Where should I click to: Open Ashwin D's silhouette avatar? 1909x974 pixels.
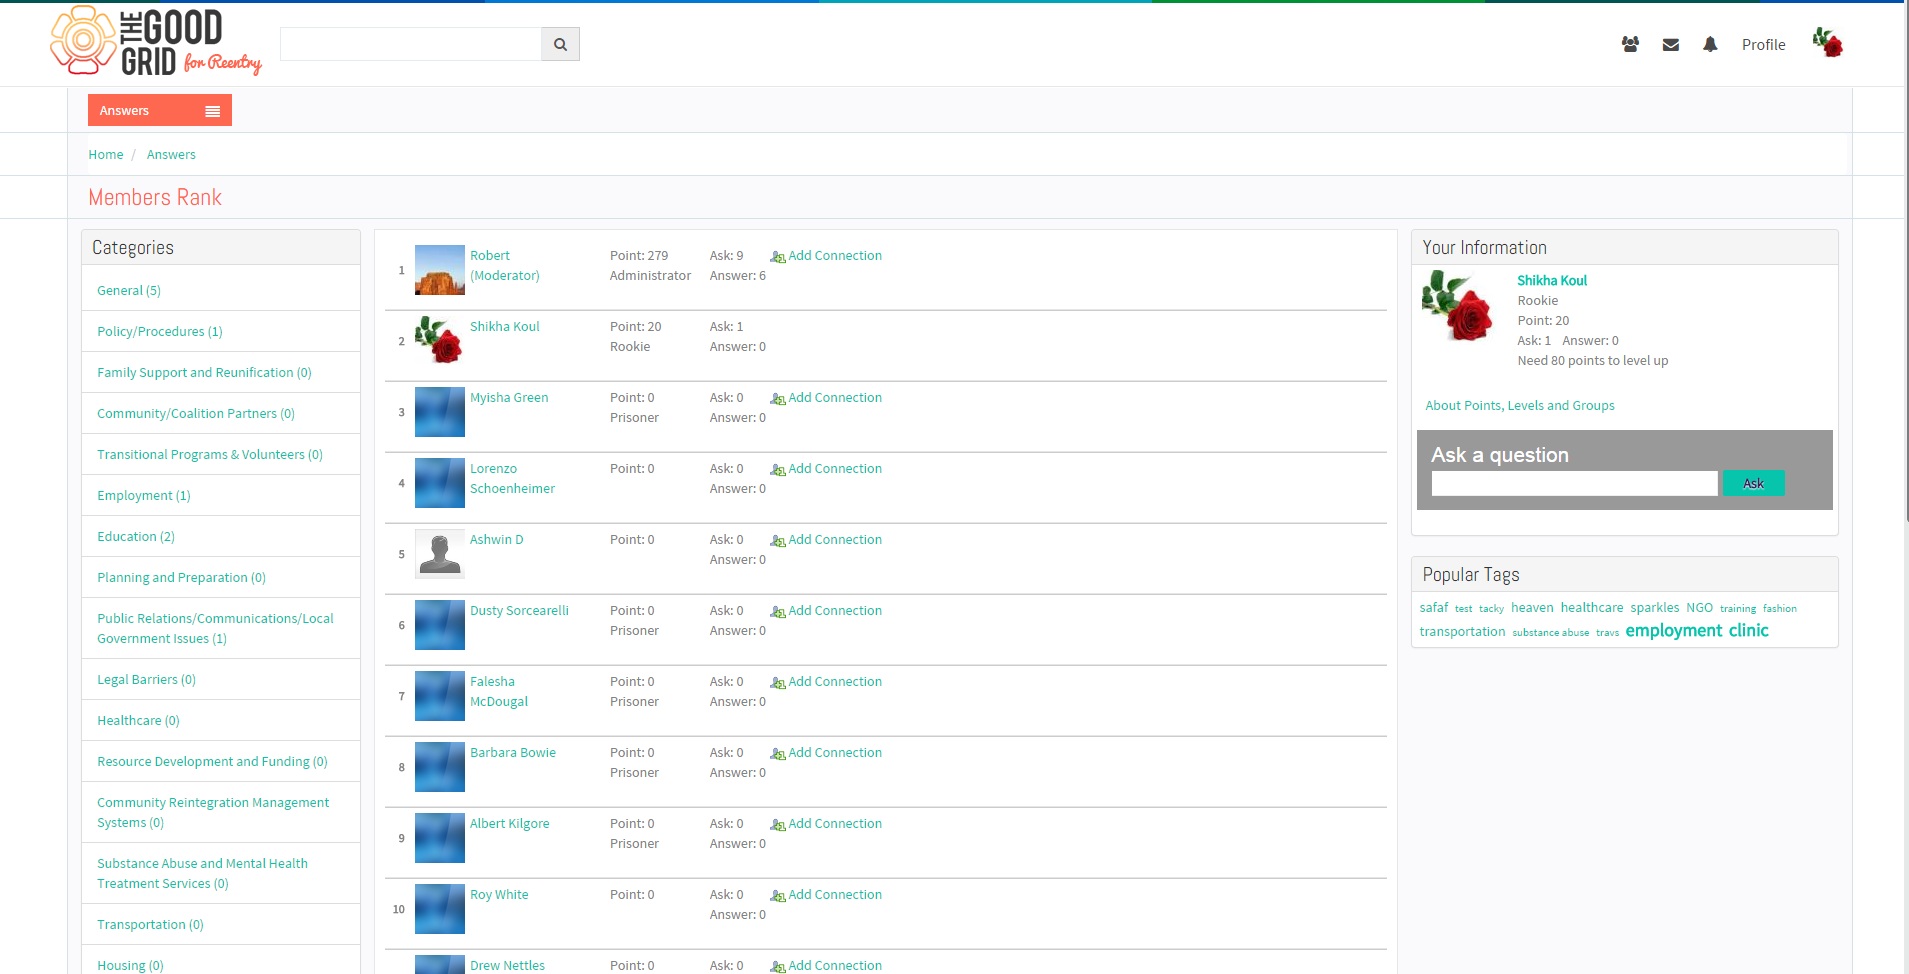[x=440, y=554]
